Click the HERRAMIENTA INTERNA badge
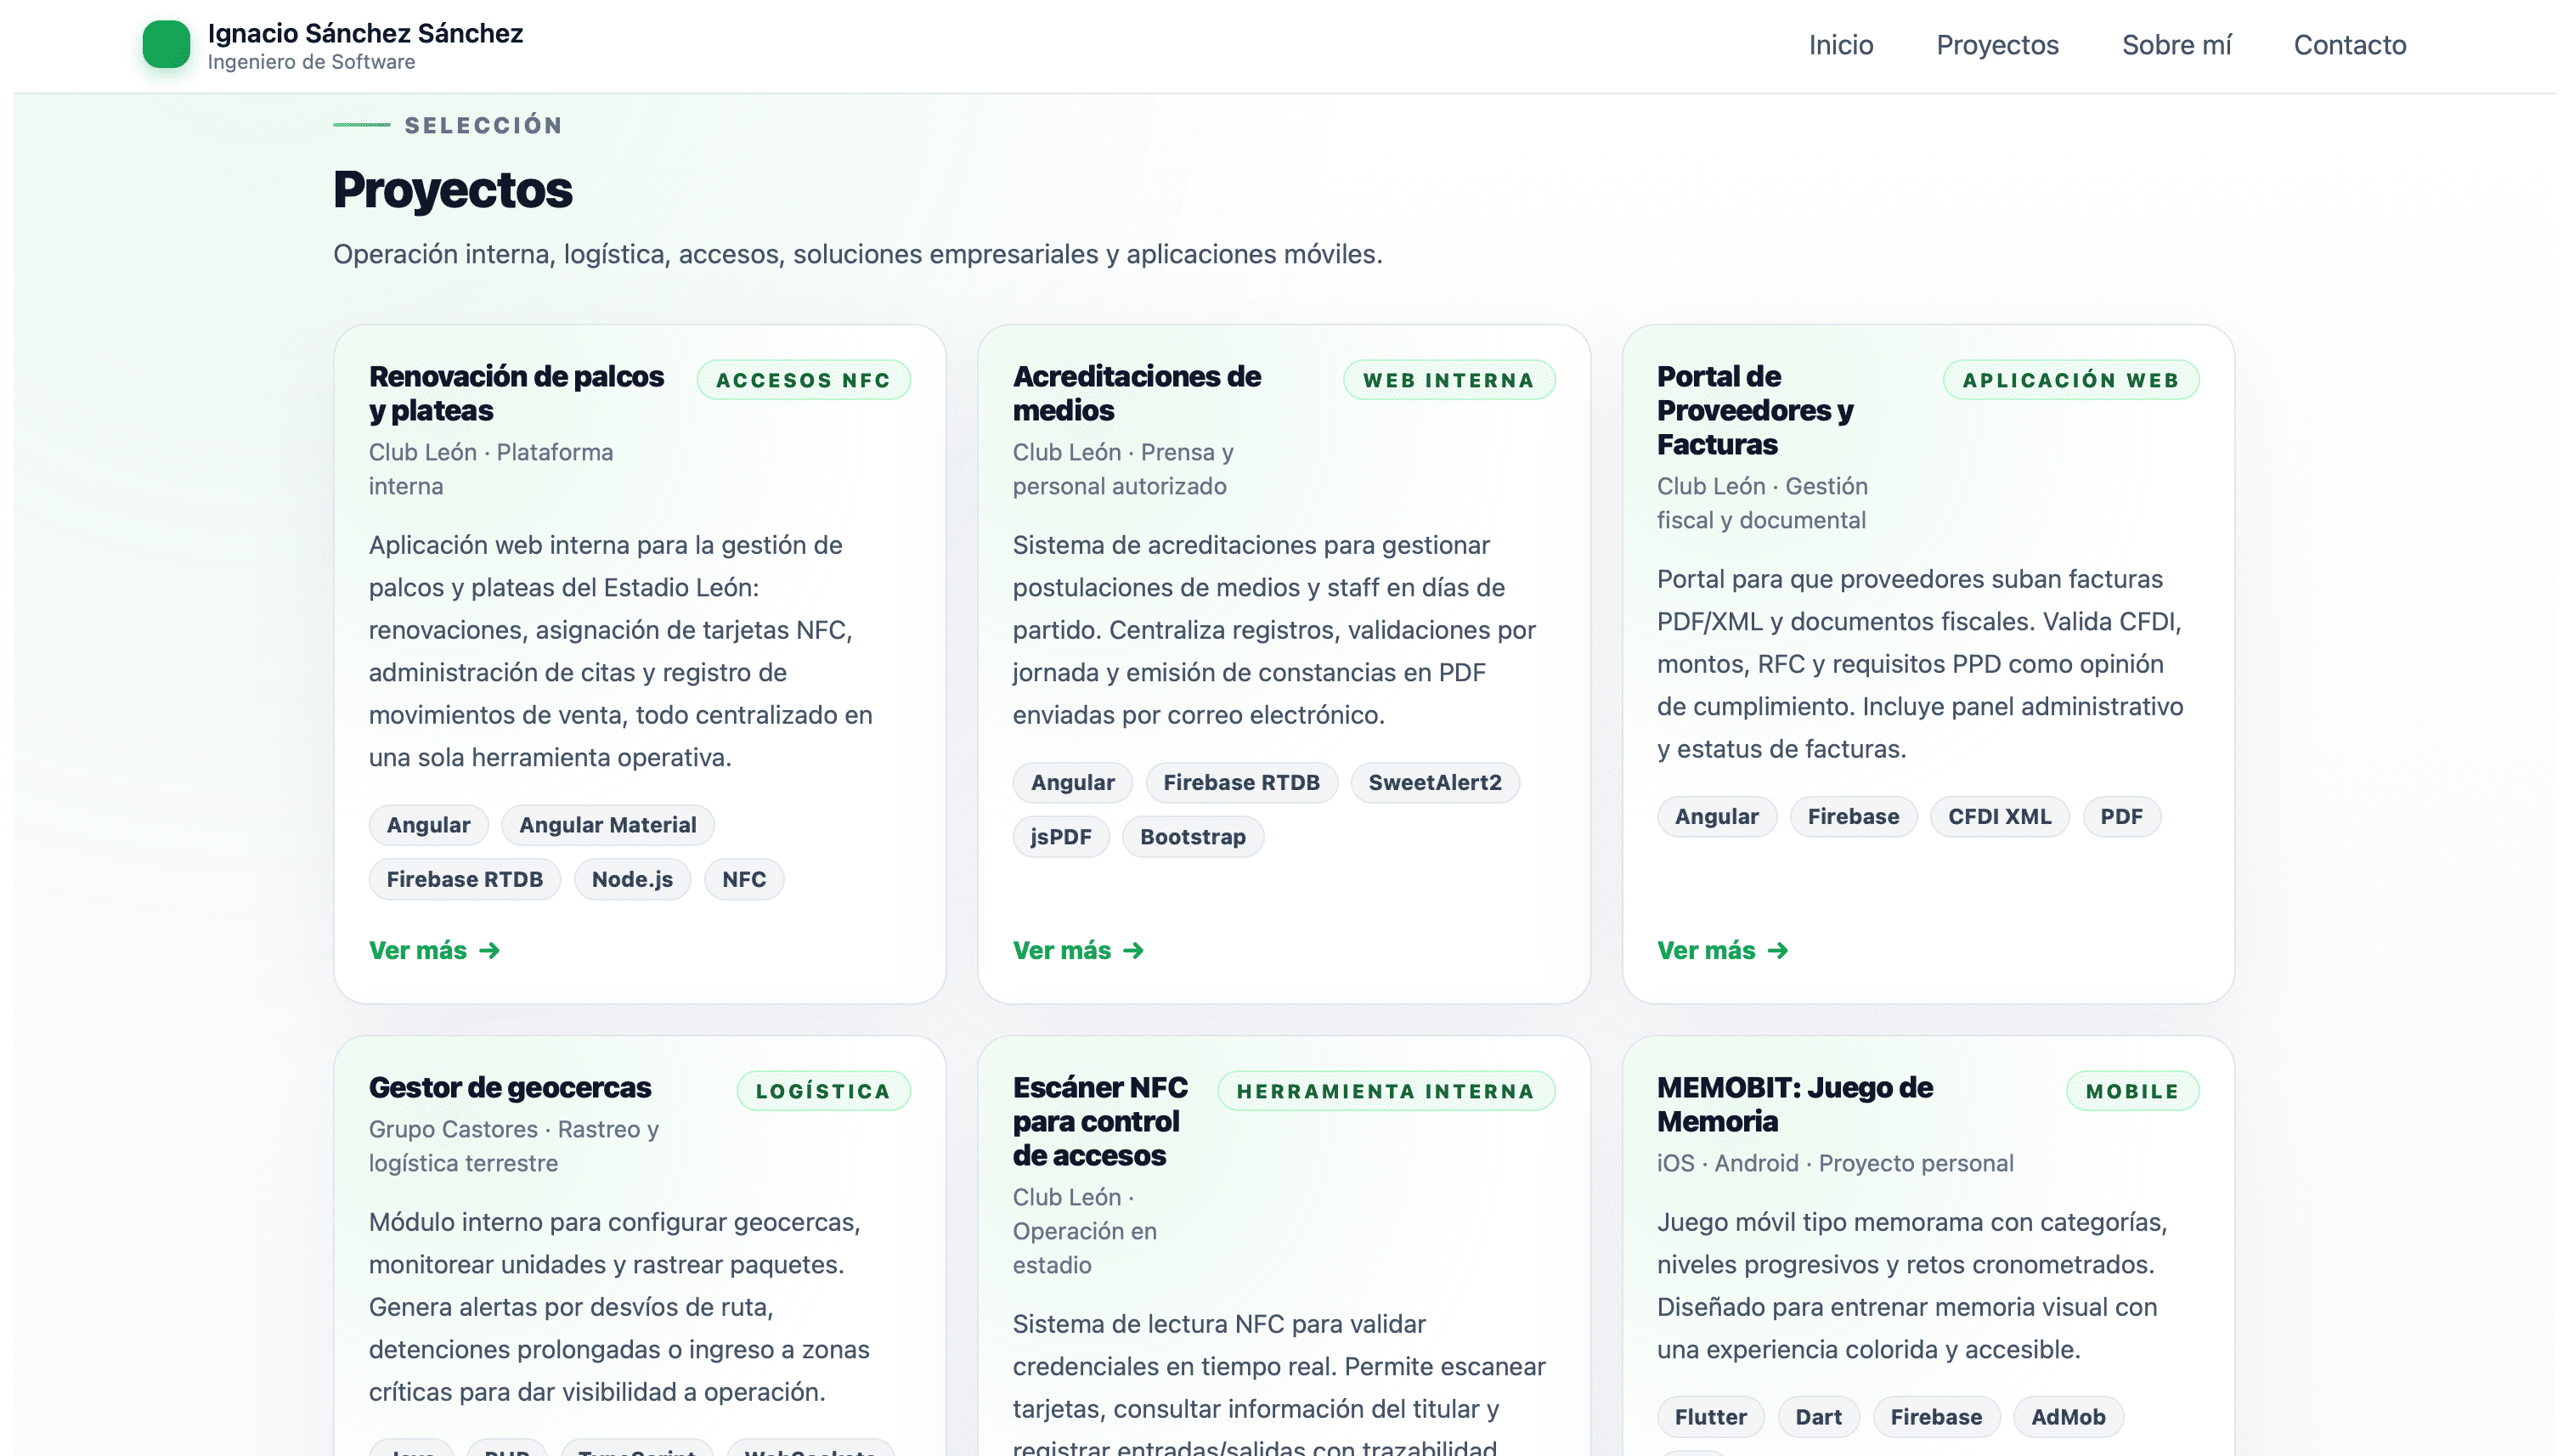2569x1456 pixels. [x=1385, y=1091]
